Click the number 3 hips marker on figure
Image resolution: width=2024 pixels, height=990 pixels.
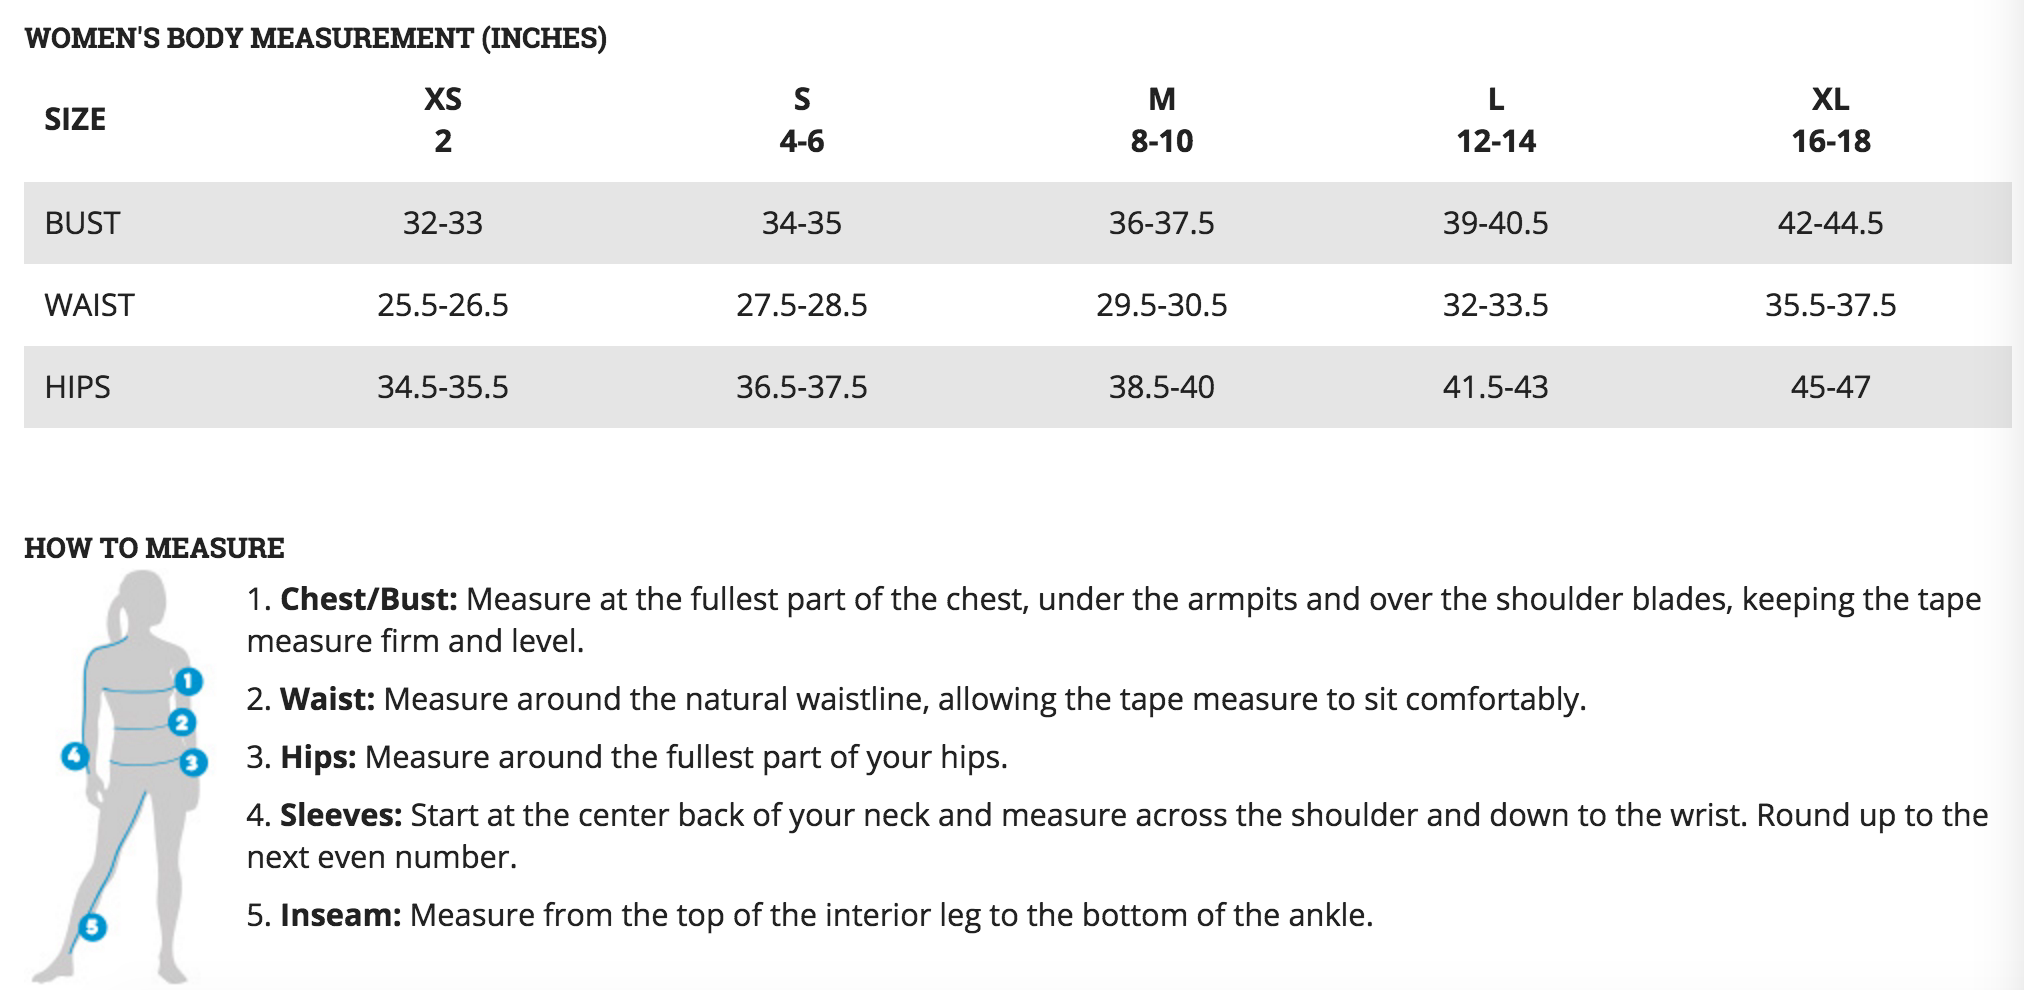(193, 763)
